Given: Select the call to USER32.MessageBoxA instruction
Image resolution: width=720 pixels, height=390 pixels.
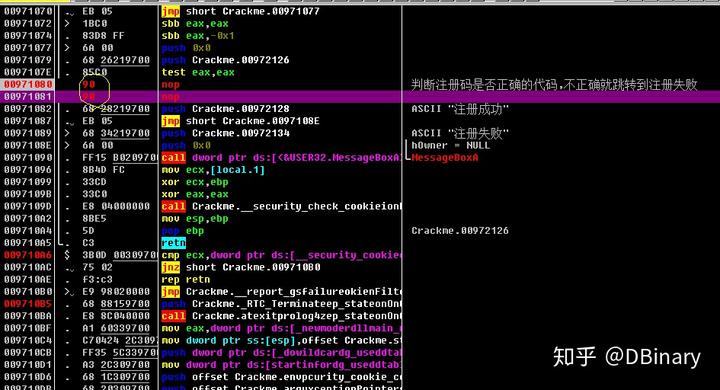Looking at the screenshot, I should coord(281,158).
